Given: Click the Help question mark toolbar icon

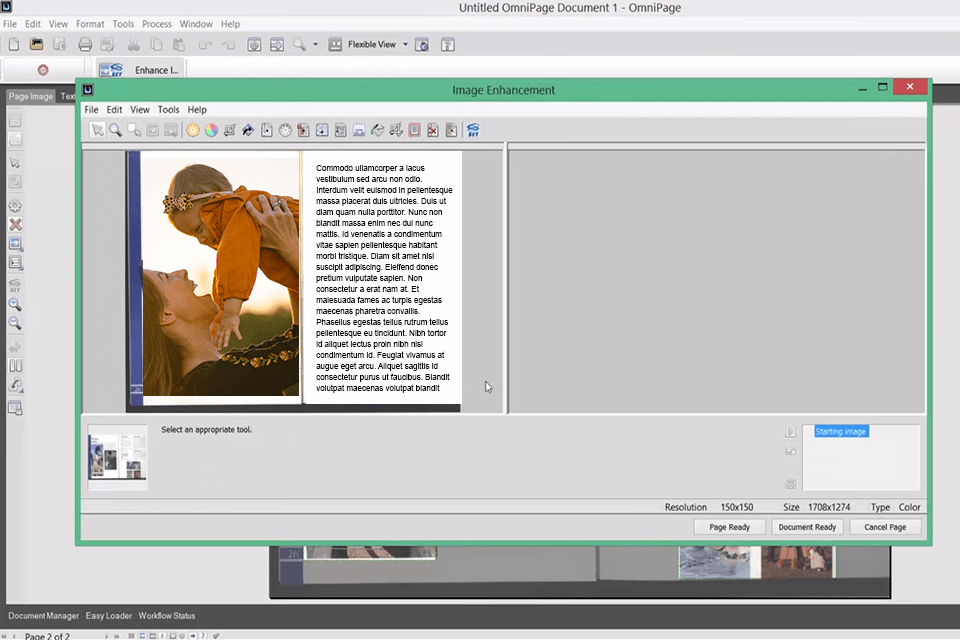Looking at the screenshot, I should 448,45.
